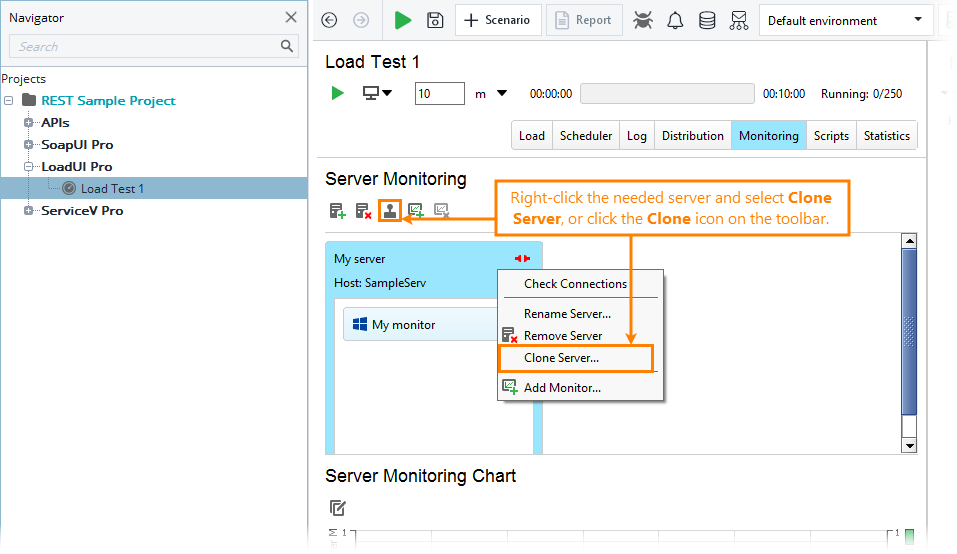Open the debug bug icon in toolbar
Screen dimensions: 957x554
pyautogui.click(x=643, y=20)
